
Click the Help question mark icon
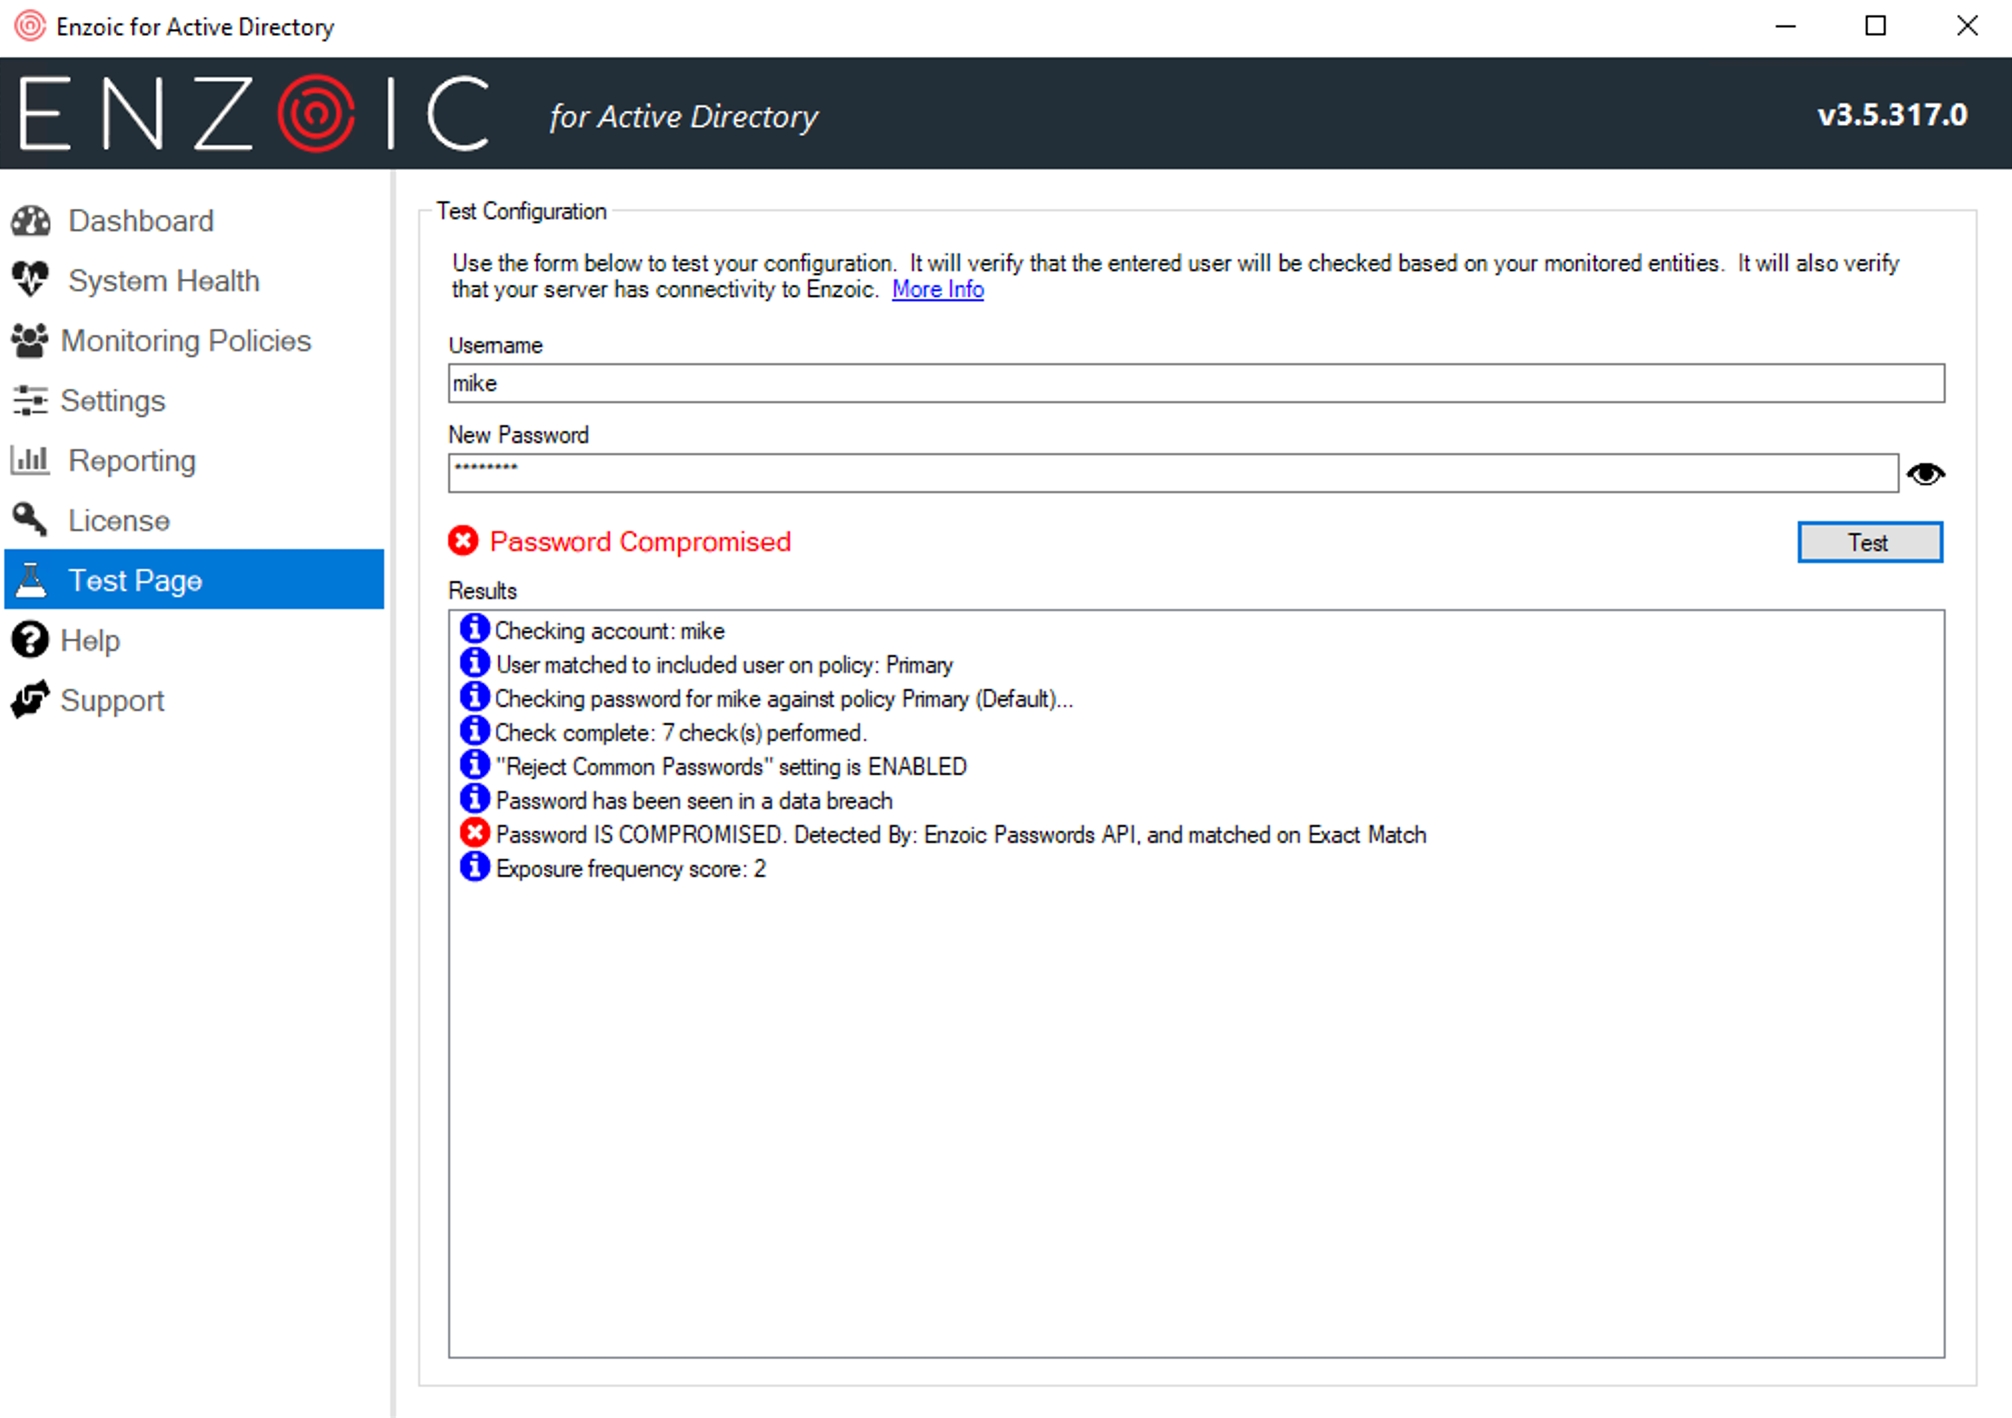[x=29, y=640]
